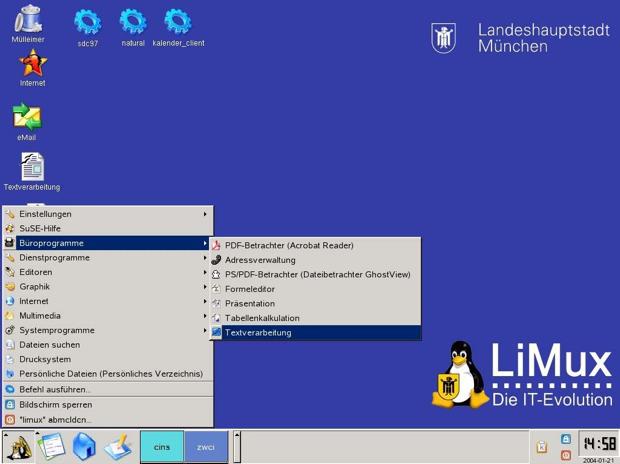Open the natural desktop icon
This screenshot has width=620, height=464.
point(133,22)
